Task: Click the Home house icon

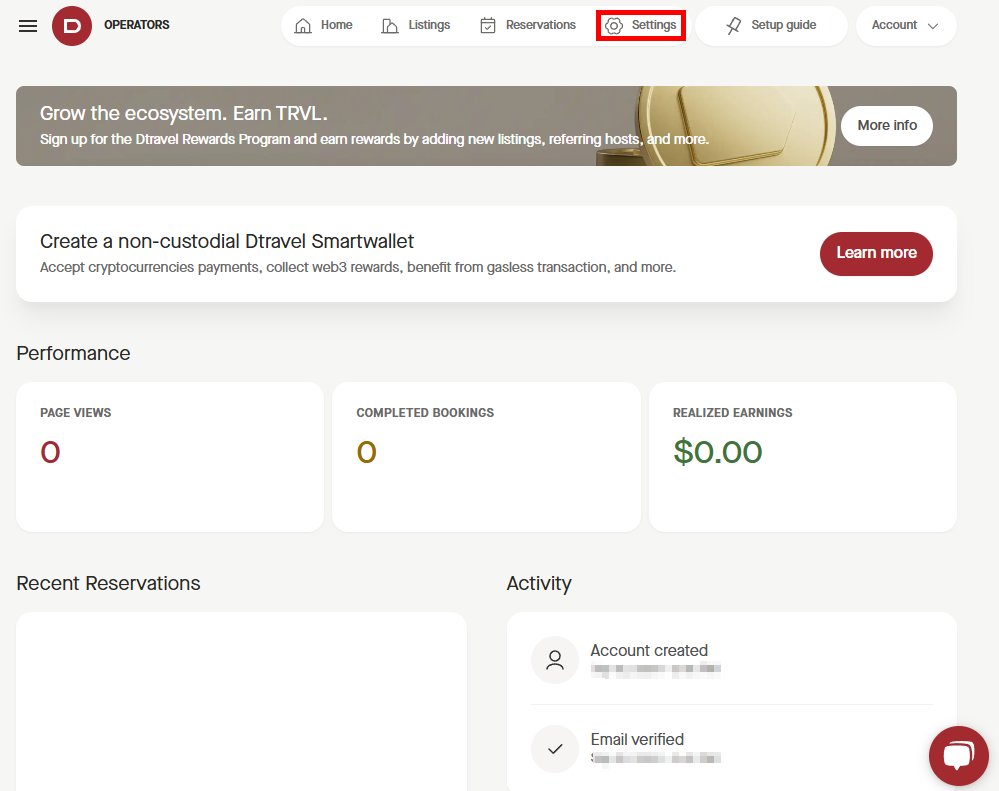Action: [x=303, y=25]
